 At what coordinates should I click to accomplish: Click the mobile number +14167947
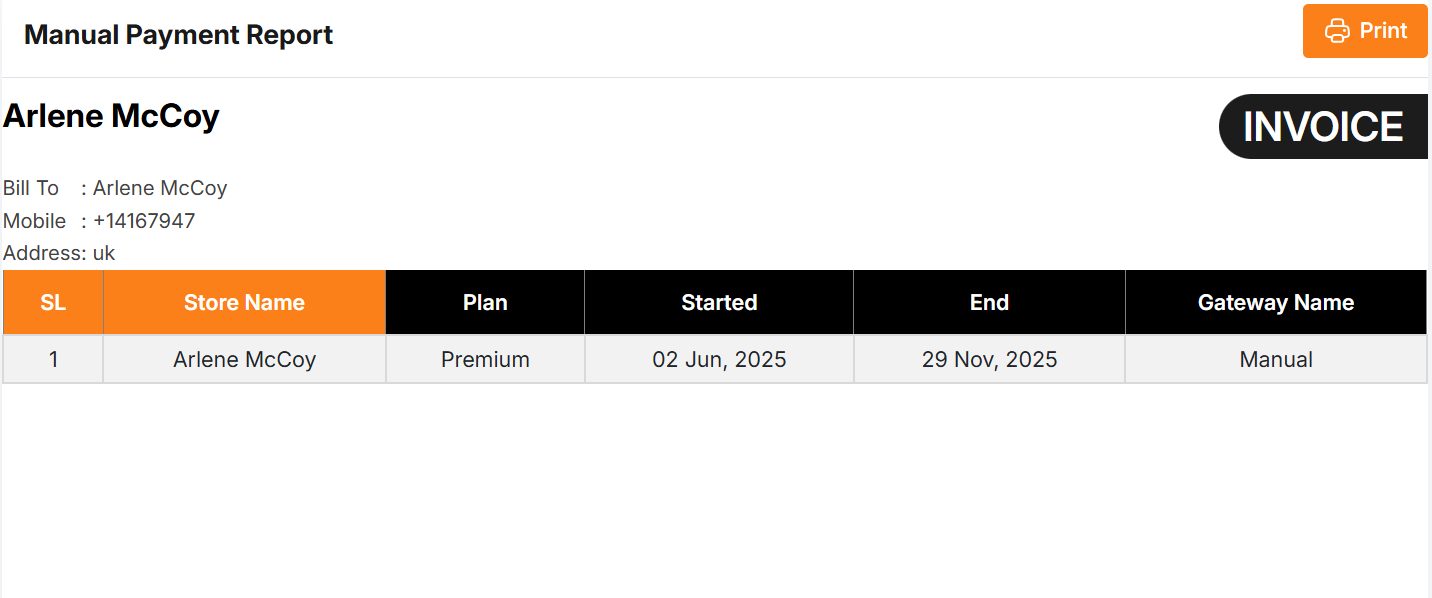143,221
